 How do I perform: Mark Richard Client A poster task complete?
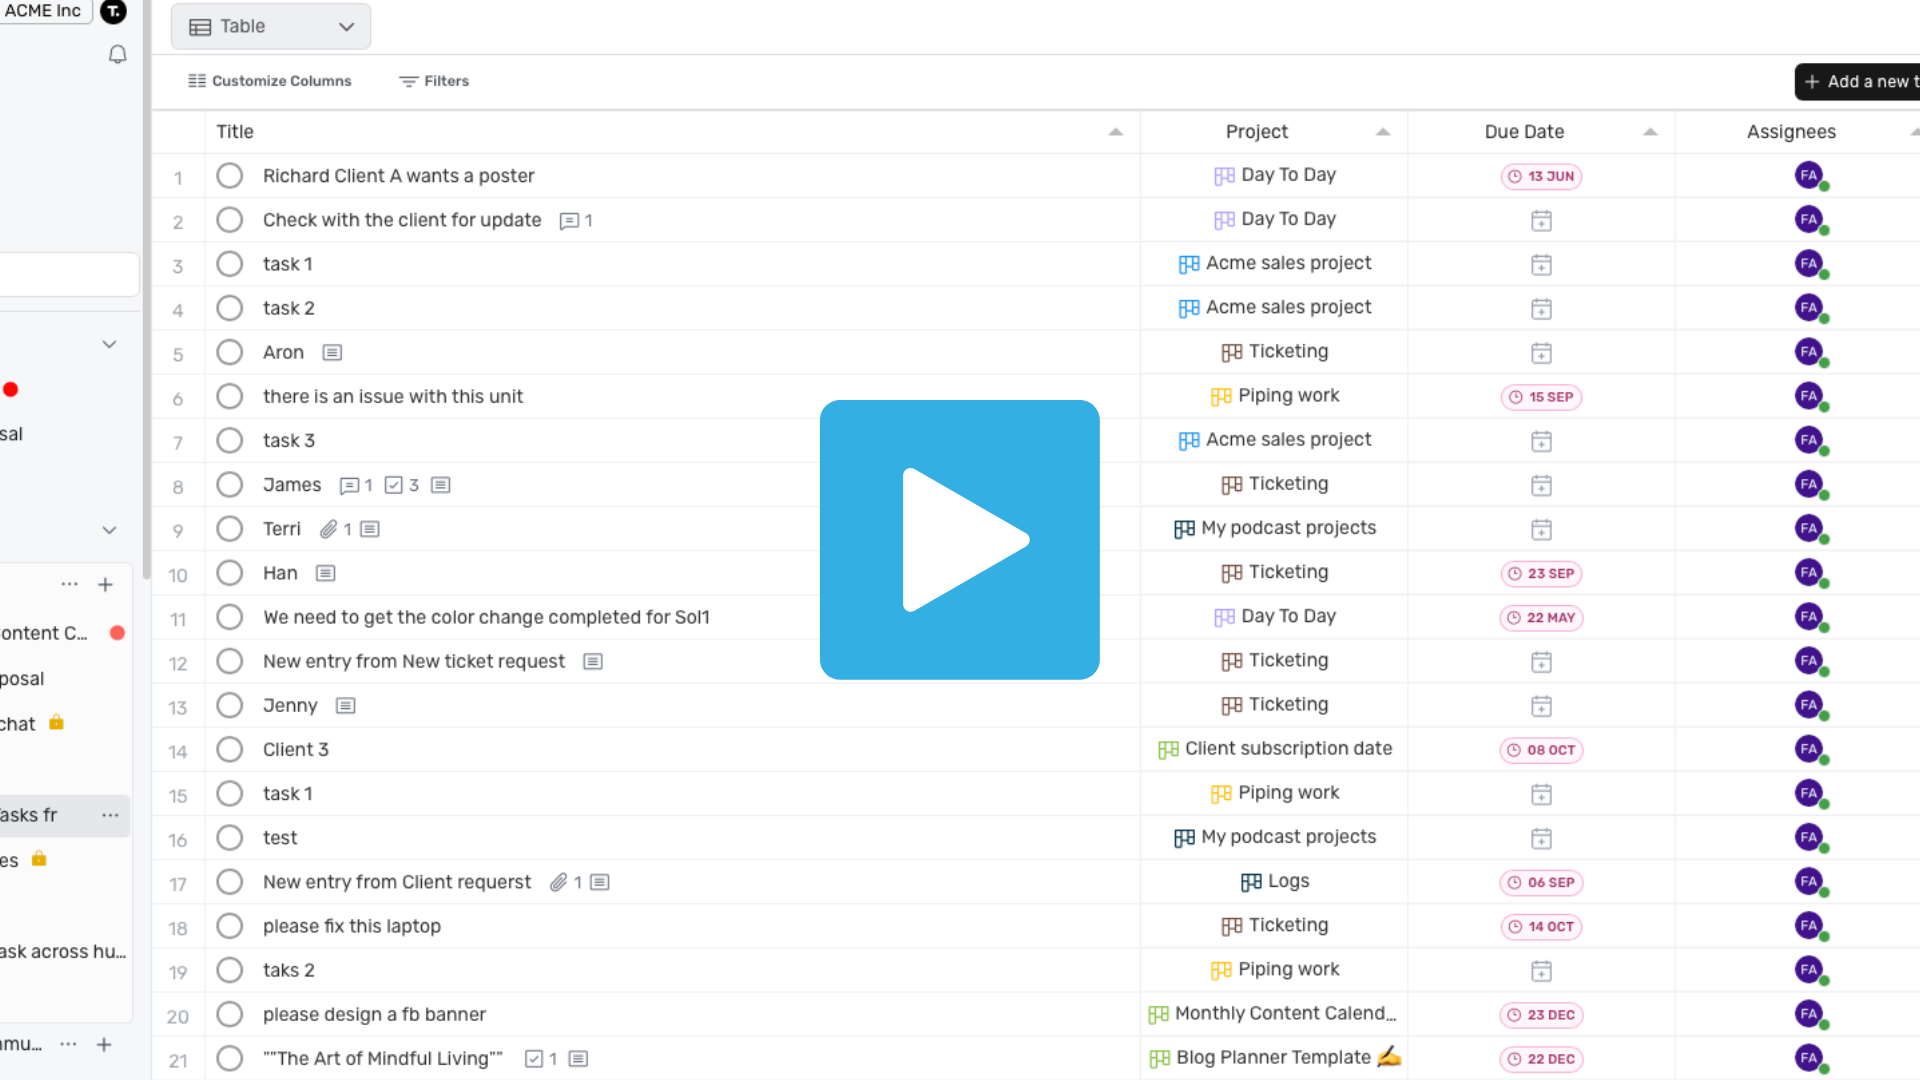[x=230, y=176]
